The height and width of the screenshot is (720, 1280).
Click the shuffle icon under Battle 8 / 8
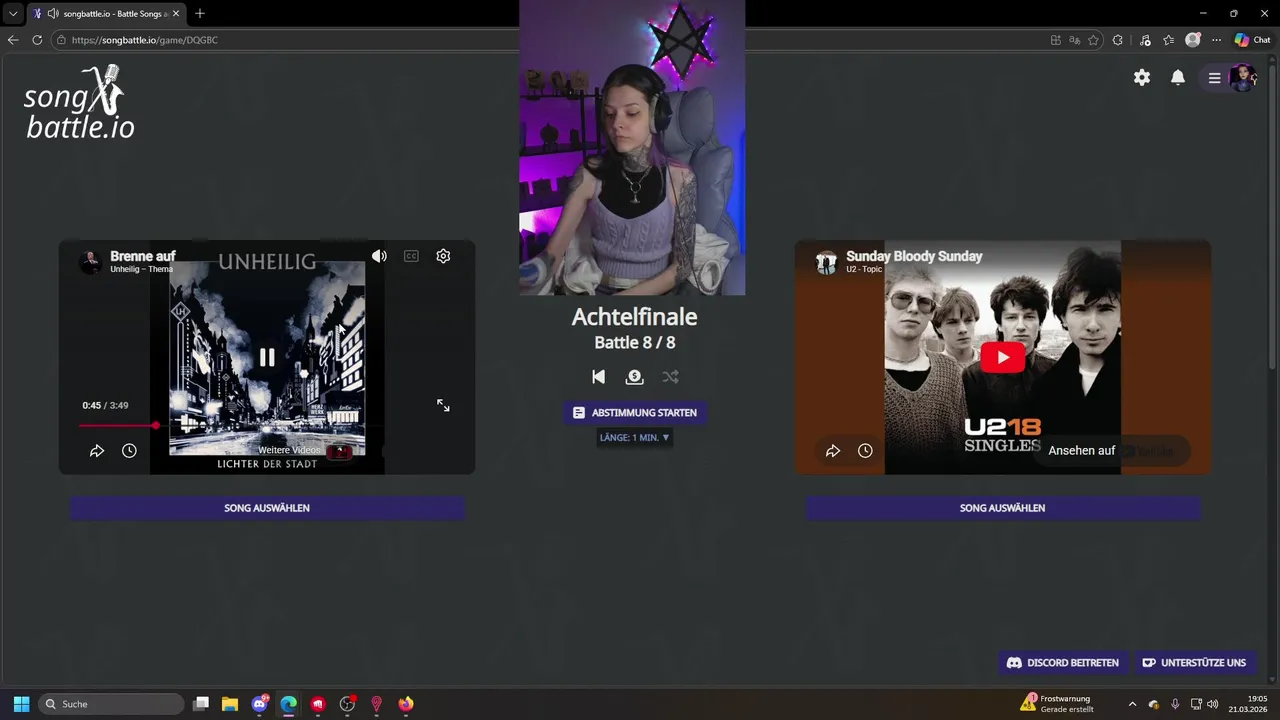[x=670, y=377]
